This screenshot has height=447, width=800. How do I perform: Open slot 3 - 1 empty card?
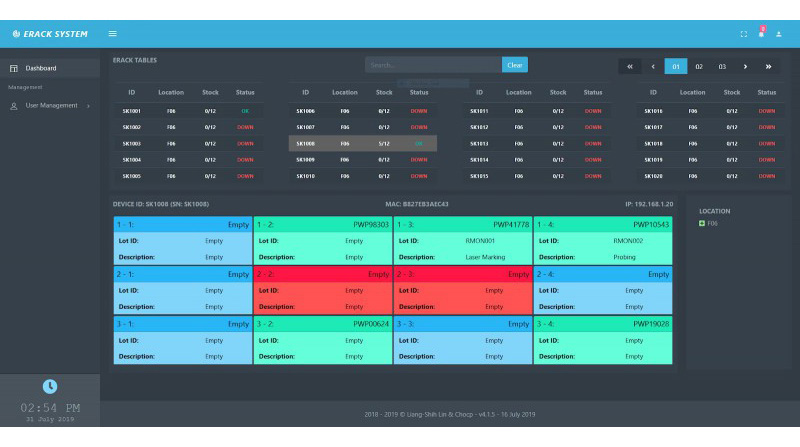[183, 340]
